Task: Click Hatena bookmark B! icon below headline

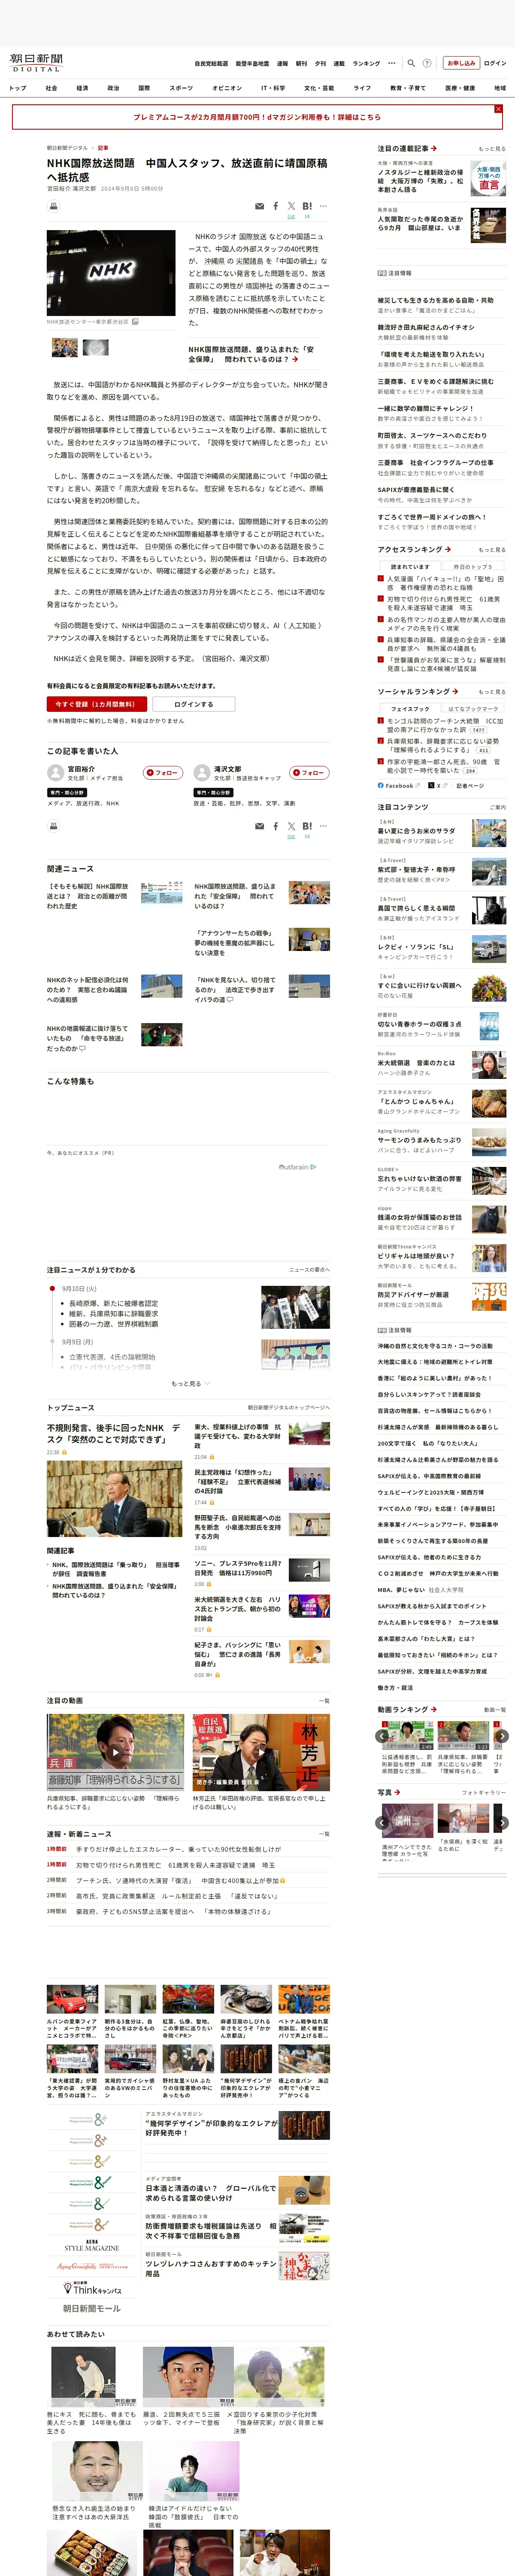Action: (307, 206)
